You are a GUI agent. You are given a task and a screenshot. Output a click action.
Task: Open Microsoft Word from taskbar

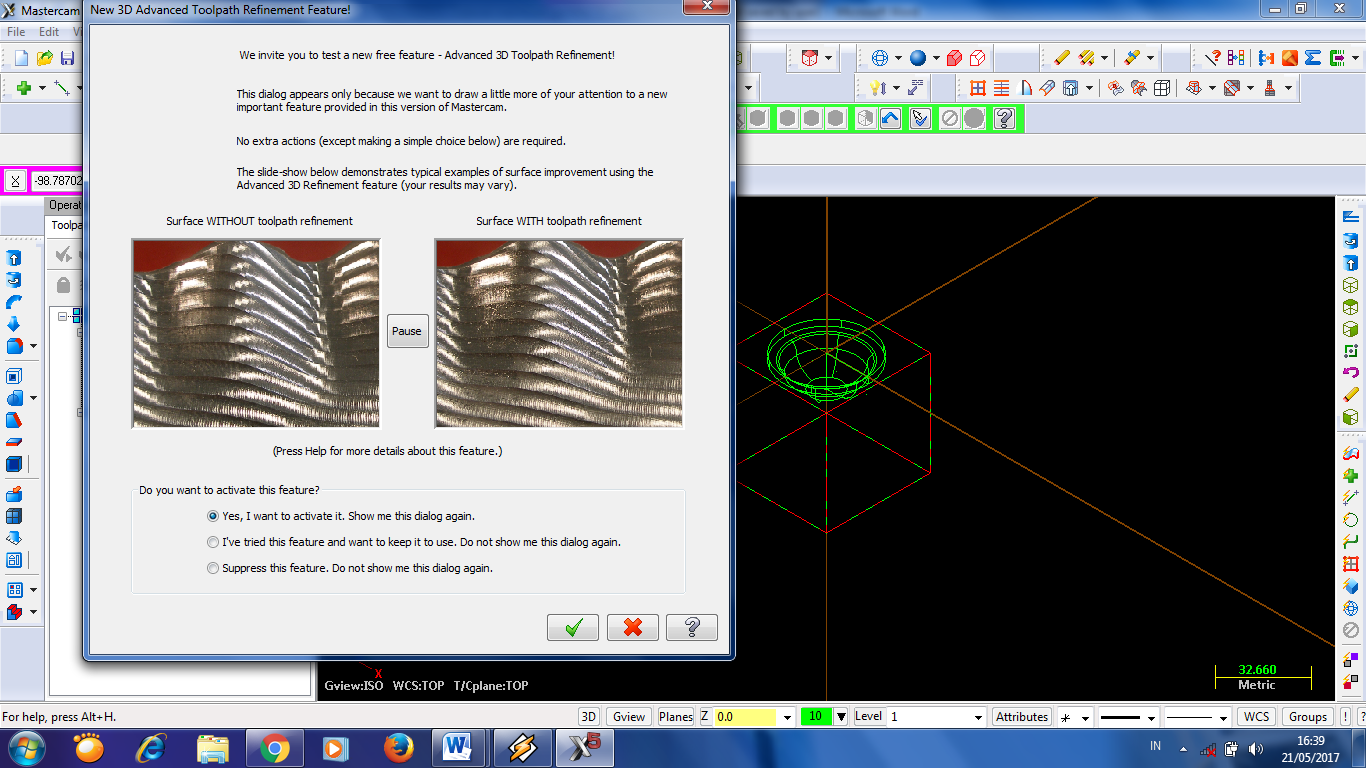(x=458, y=748)
